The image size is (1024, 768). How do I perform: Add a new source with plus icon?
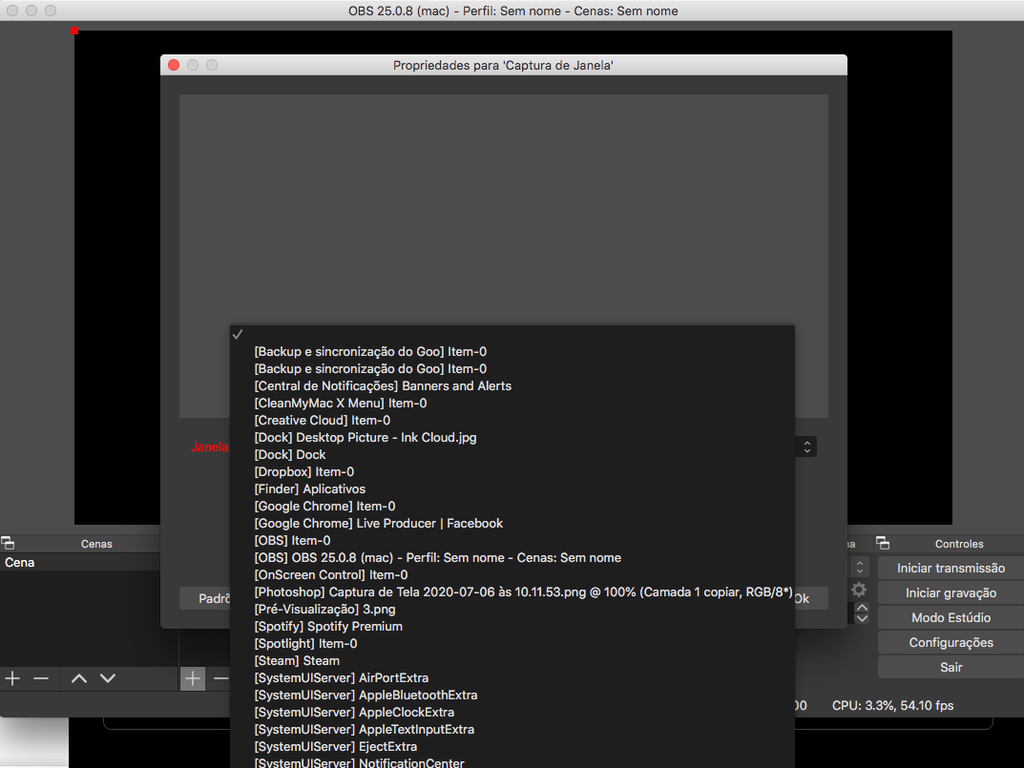click(x=193, y=679)
